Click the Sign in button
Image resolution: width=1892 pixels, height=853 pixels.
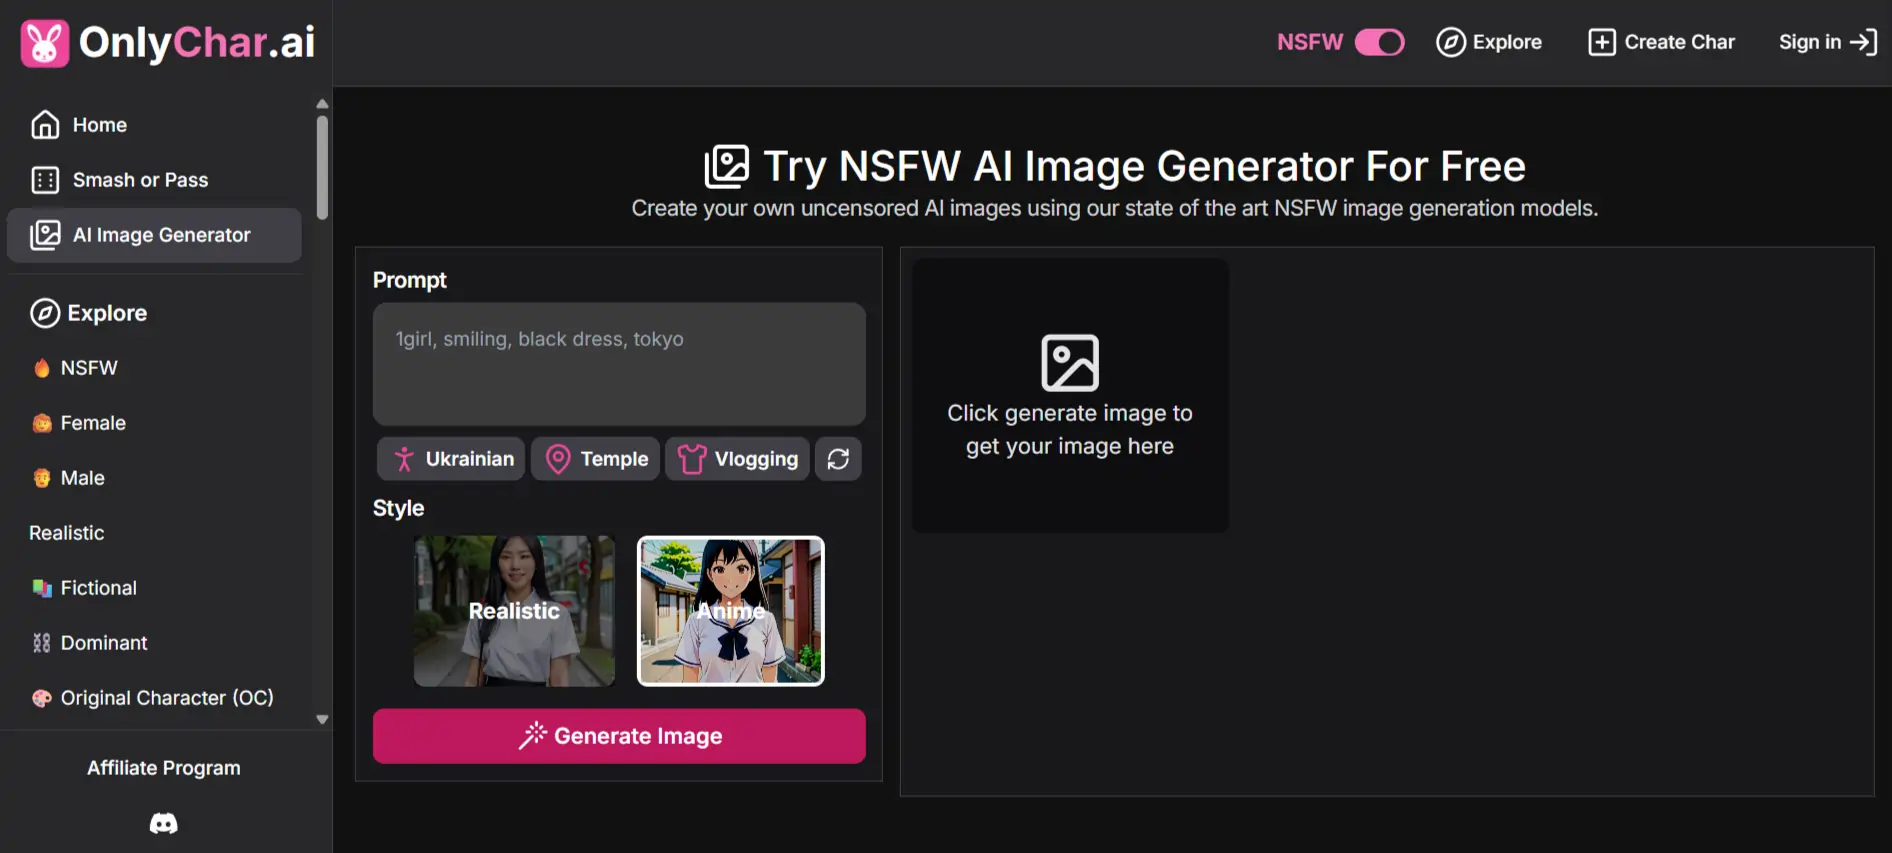(x=1828, y=42)
